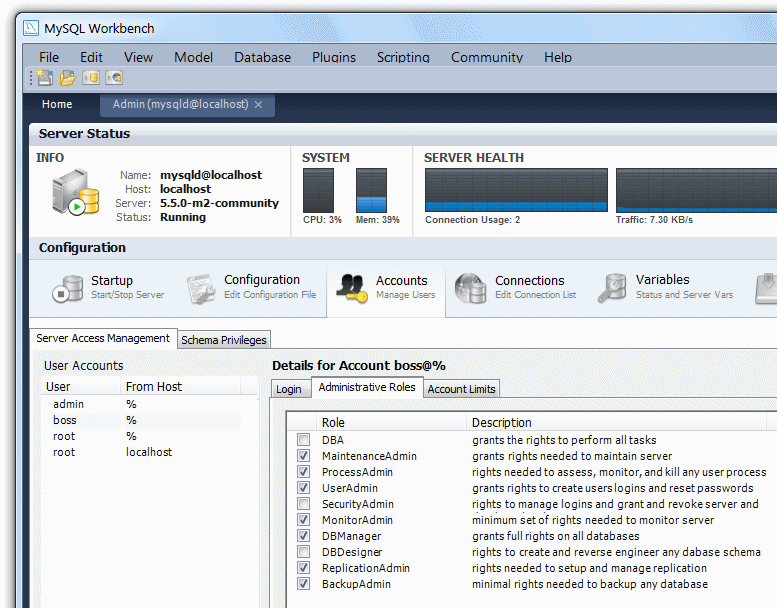Click the Manage Users label
The height and width of the screenshot is (608, 777).
click(x=405, y=295)
